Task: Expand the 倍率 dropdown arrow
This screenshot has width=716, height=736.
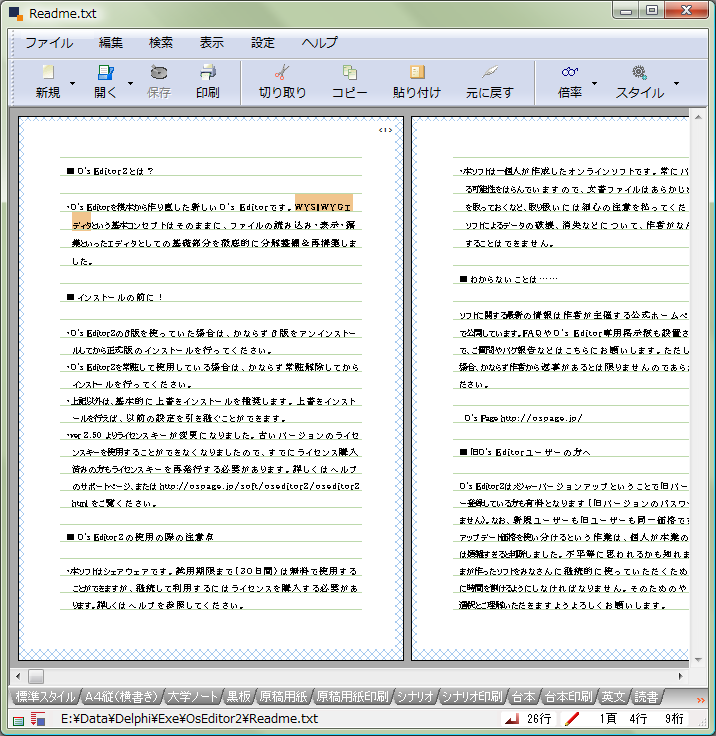Action: tap(594, 84)
